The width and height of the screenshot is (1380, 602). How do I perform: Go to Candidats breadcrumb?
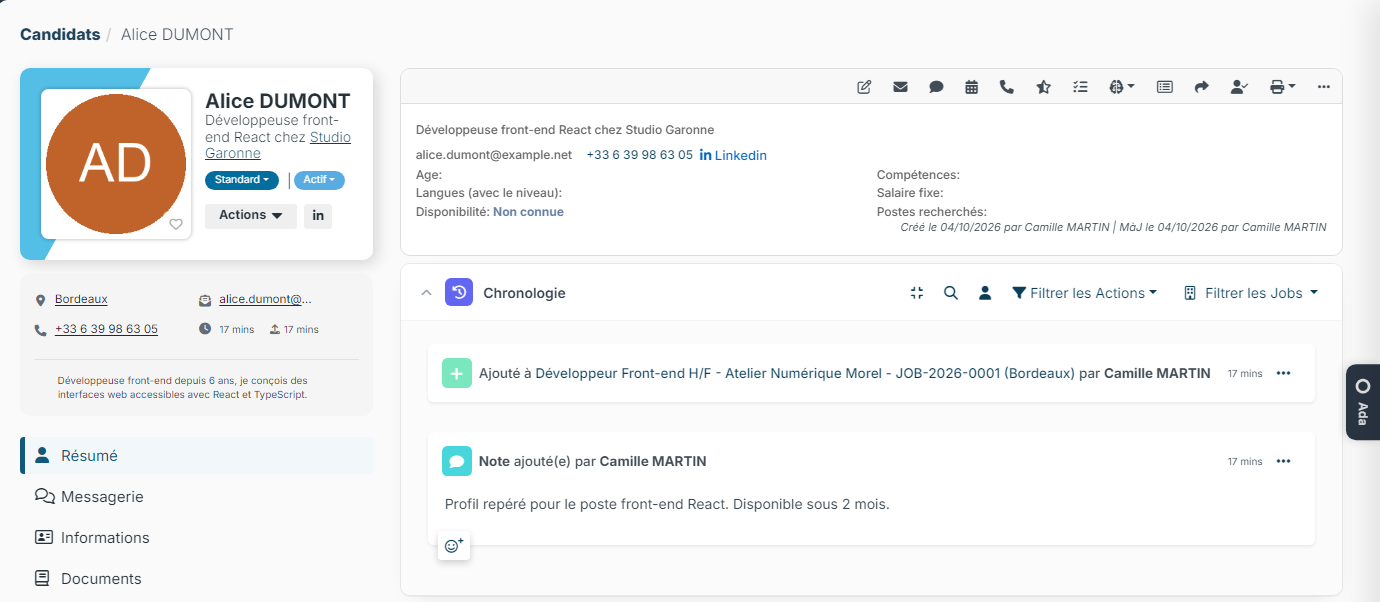60,34
